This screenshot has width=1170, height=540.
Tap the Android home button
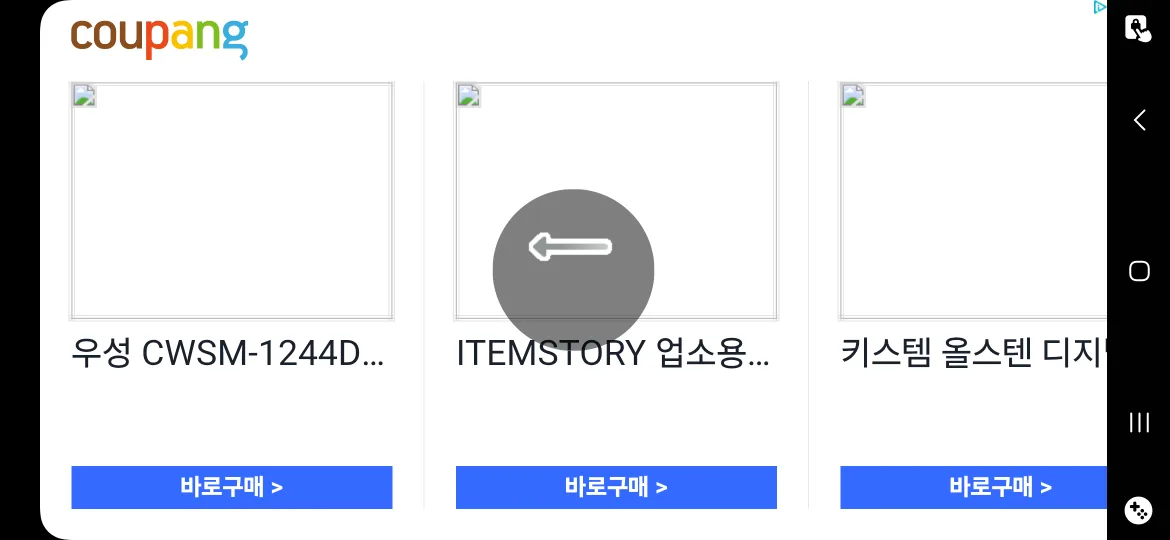1139,271
